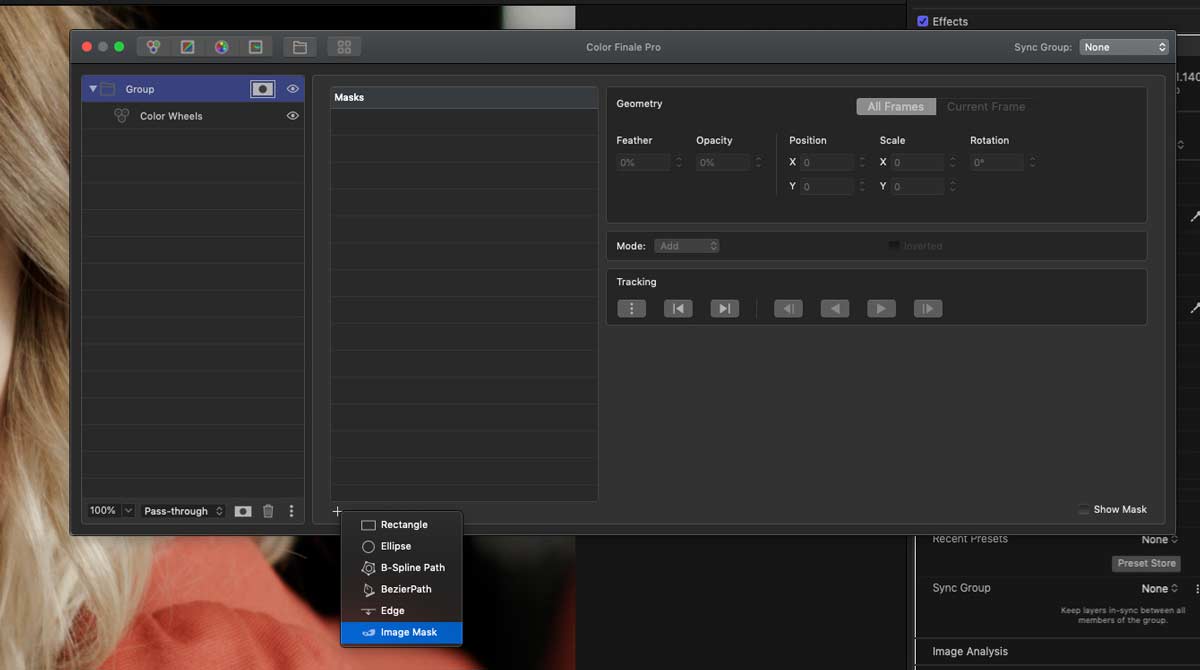1200x670 pixels.
Task: Choose Rectangle from the mask menu
Action: 401,525
